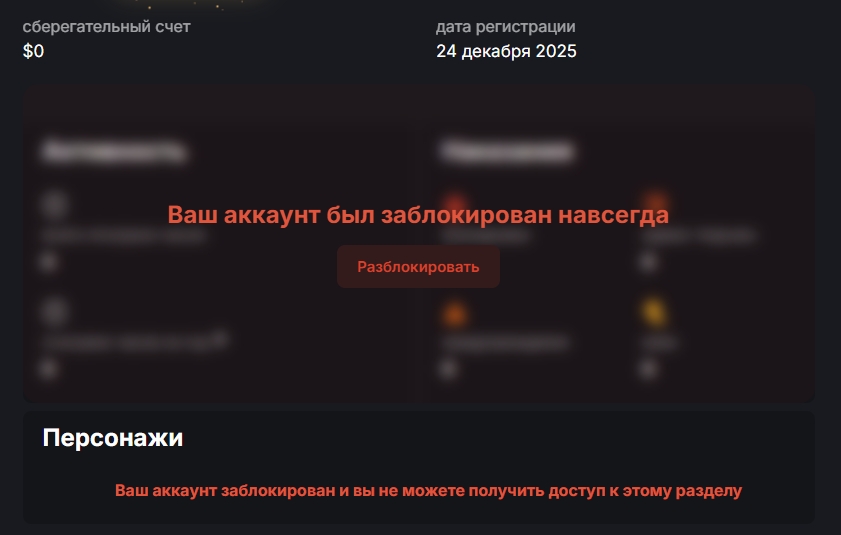Click the сберегательный счет label
Screen dimensions: 841x535
coord(106,26)
